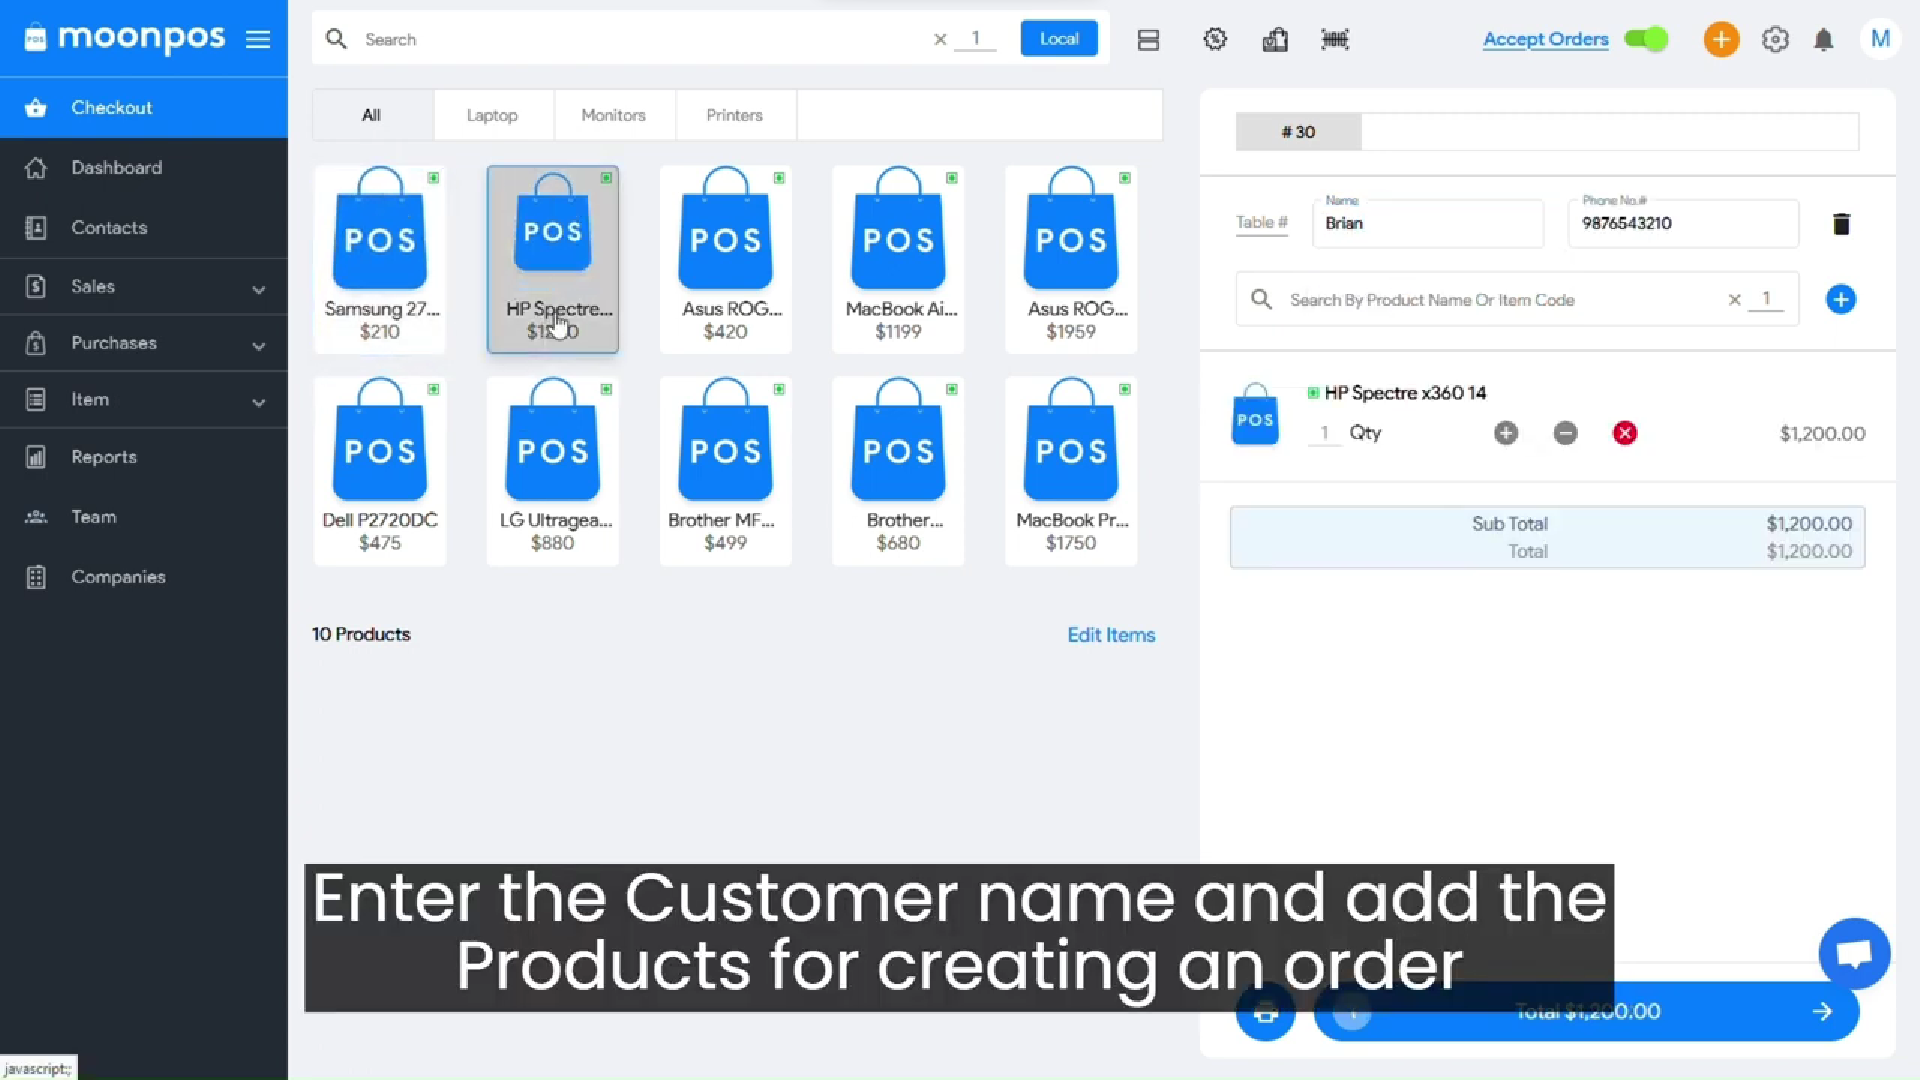Expand the Purchases submenu chevron
1920x1080 pixels.
pos(259,346)
